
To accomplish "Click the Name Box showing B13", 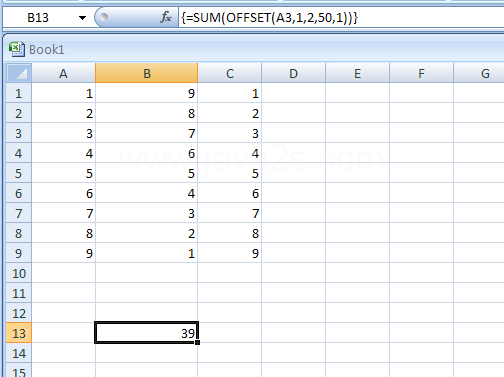I will (39, 18).
